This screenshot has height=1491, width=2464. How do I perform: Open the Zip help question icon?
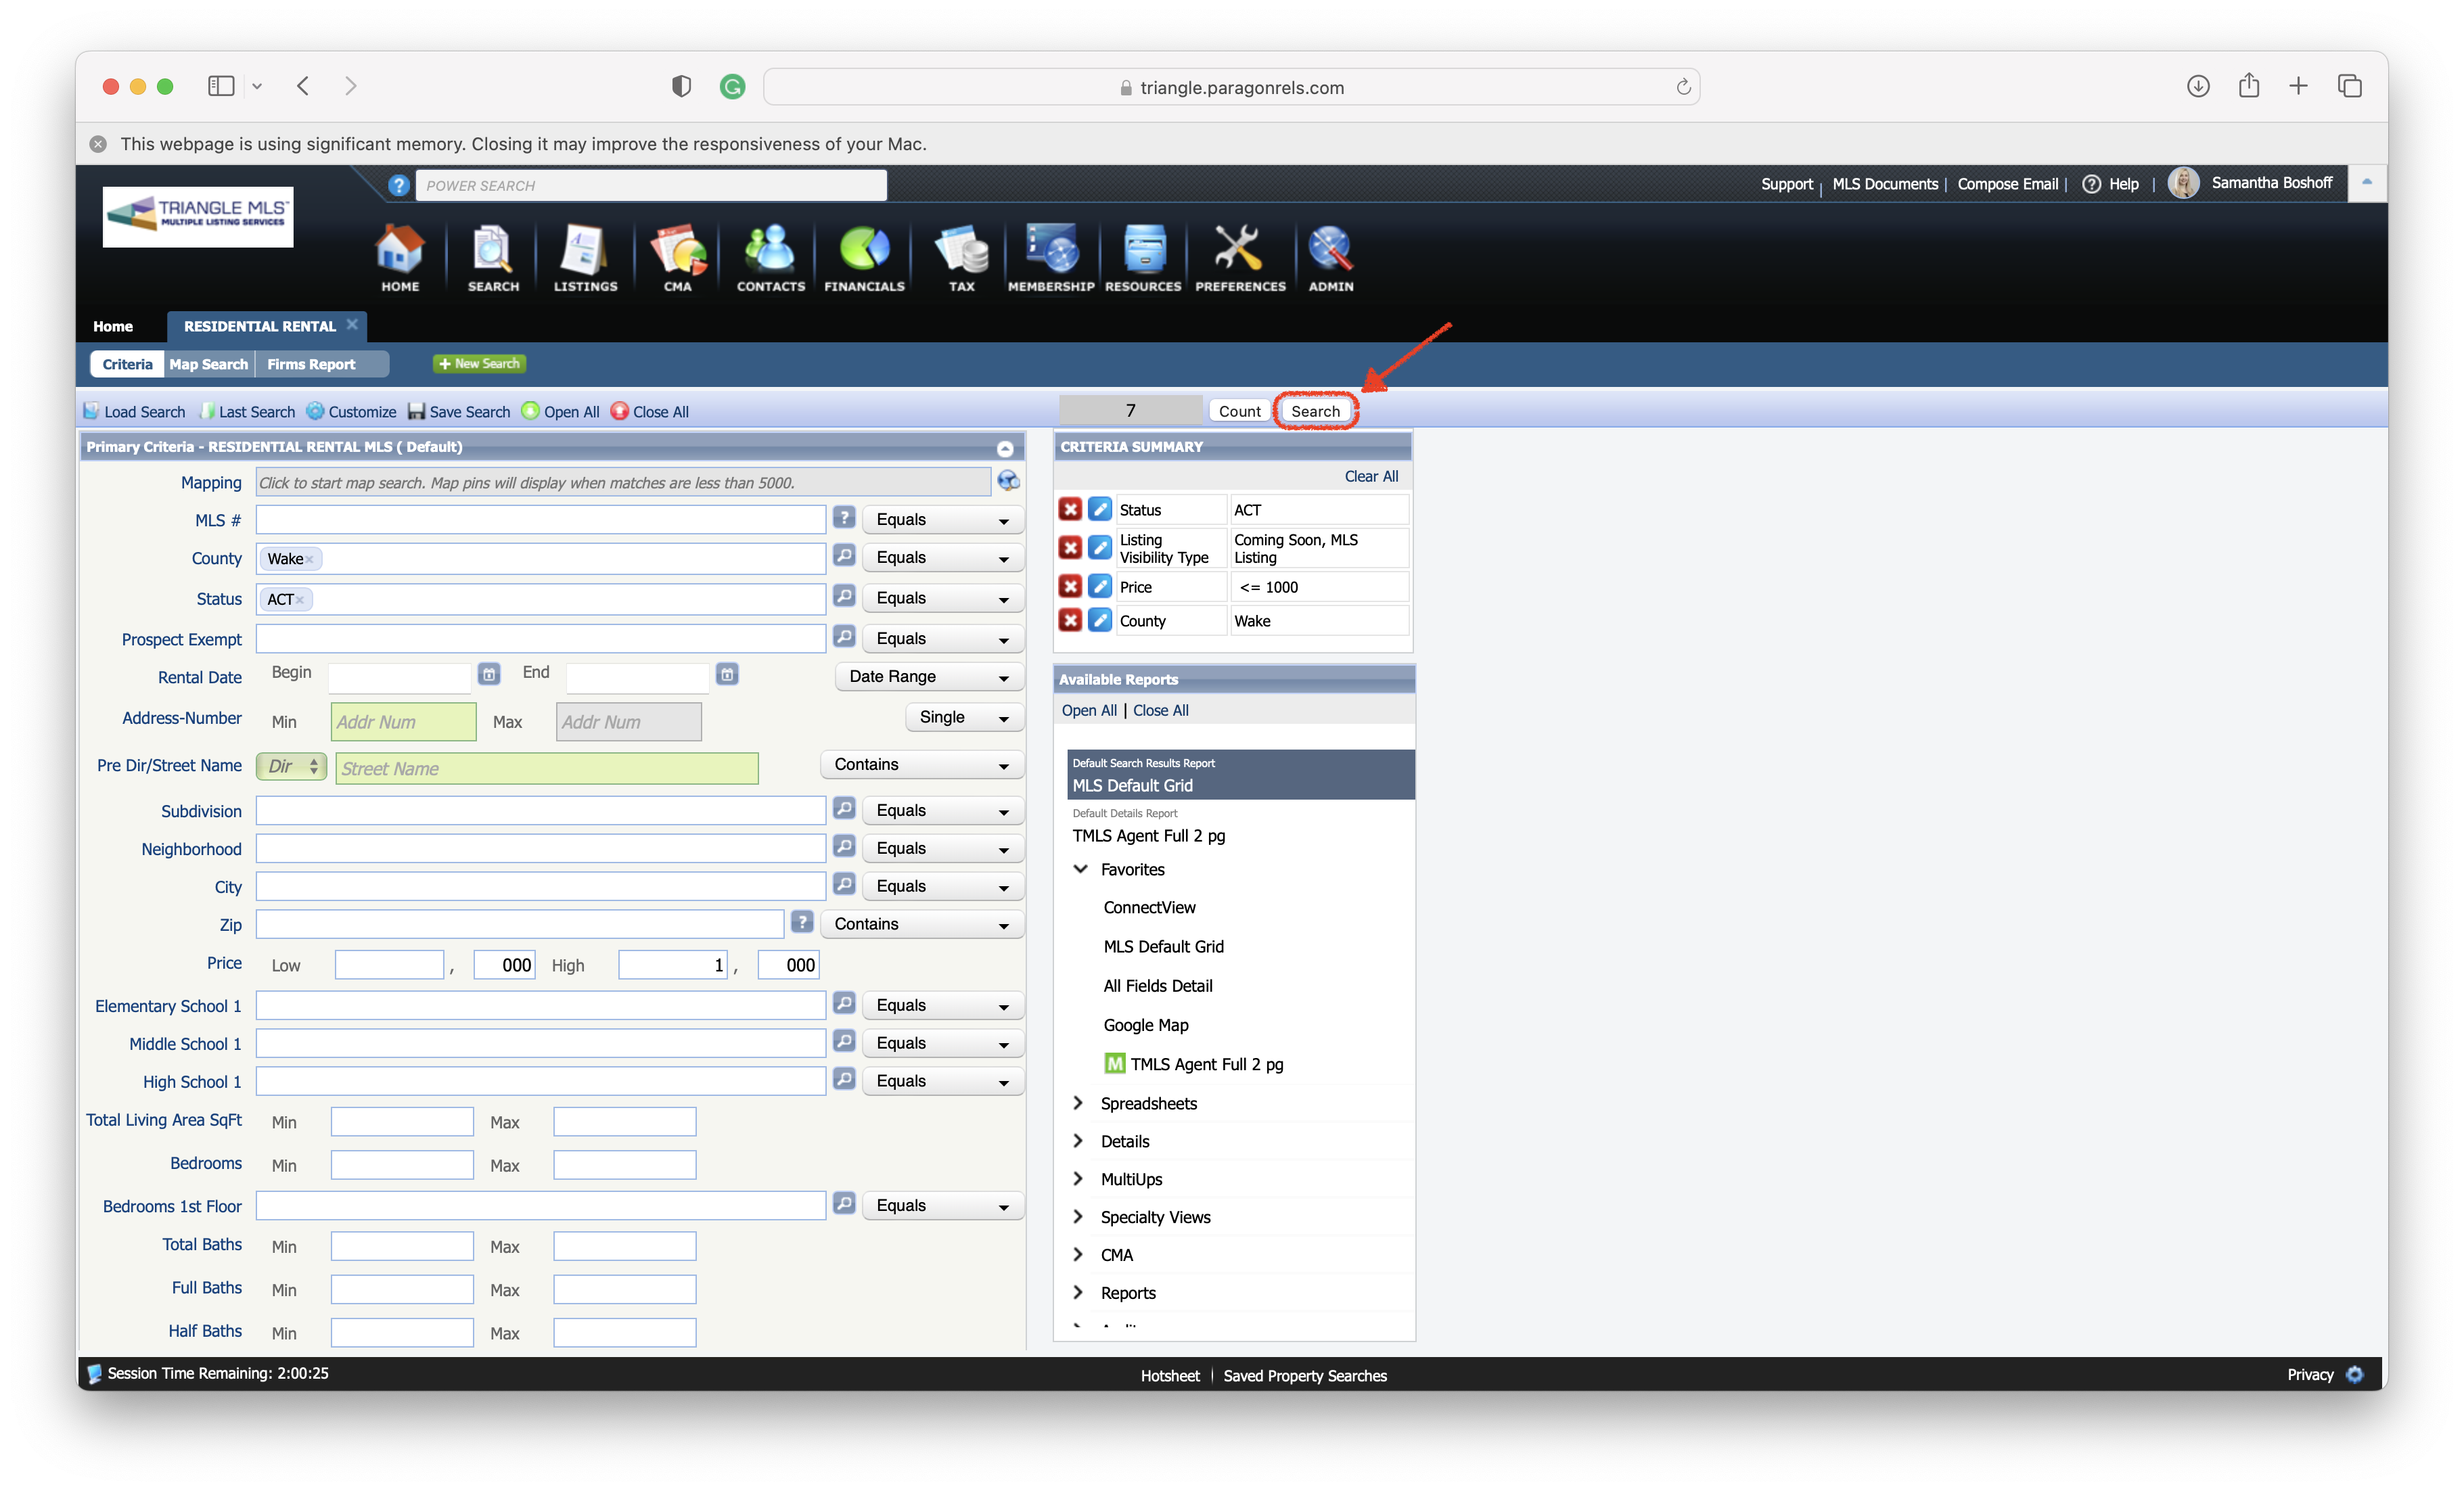[802, 922]
